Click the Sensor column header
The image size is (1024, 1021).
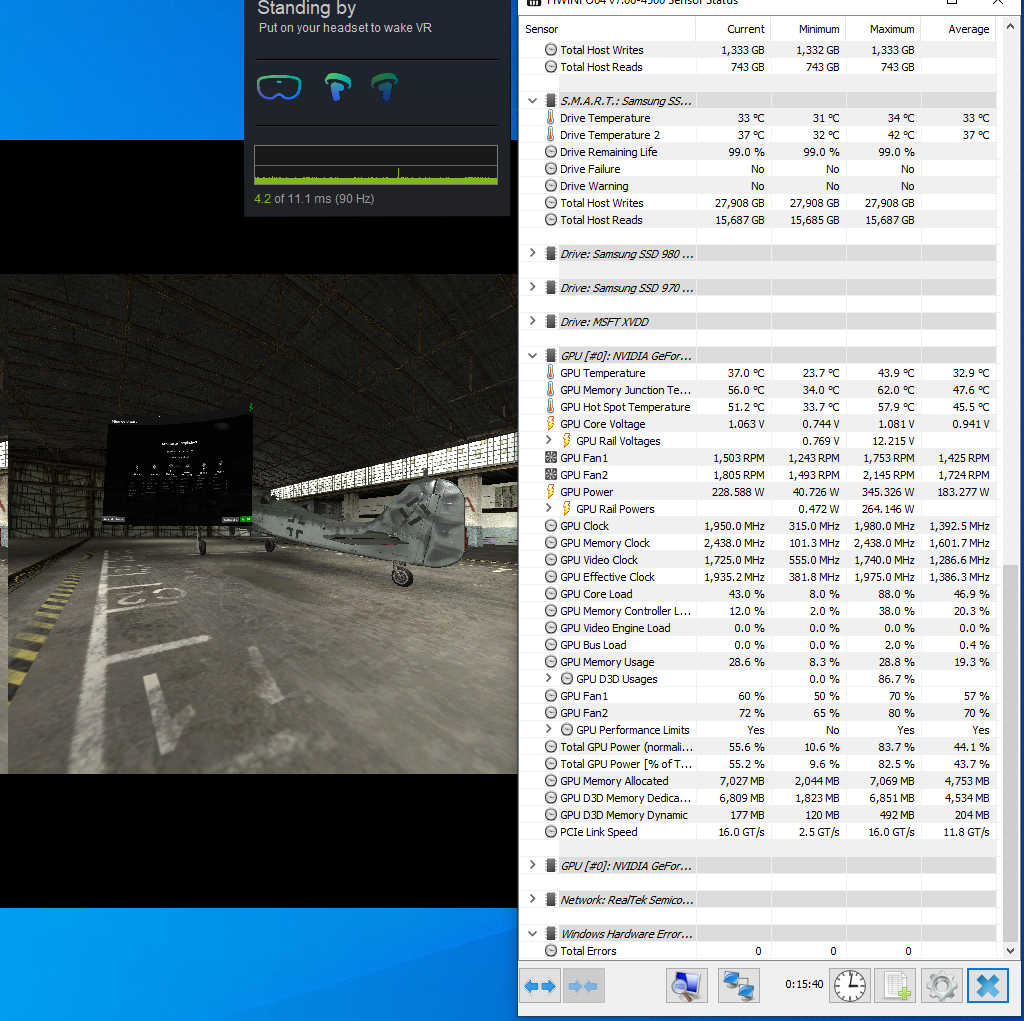[x=607, y=29]
